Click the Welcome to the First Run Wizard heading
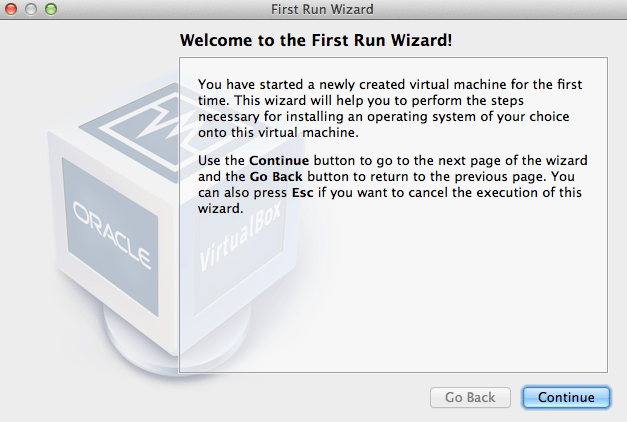This screenshot has height=422, width=627. coord(317,41)
